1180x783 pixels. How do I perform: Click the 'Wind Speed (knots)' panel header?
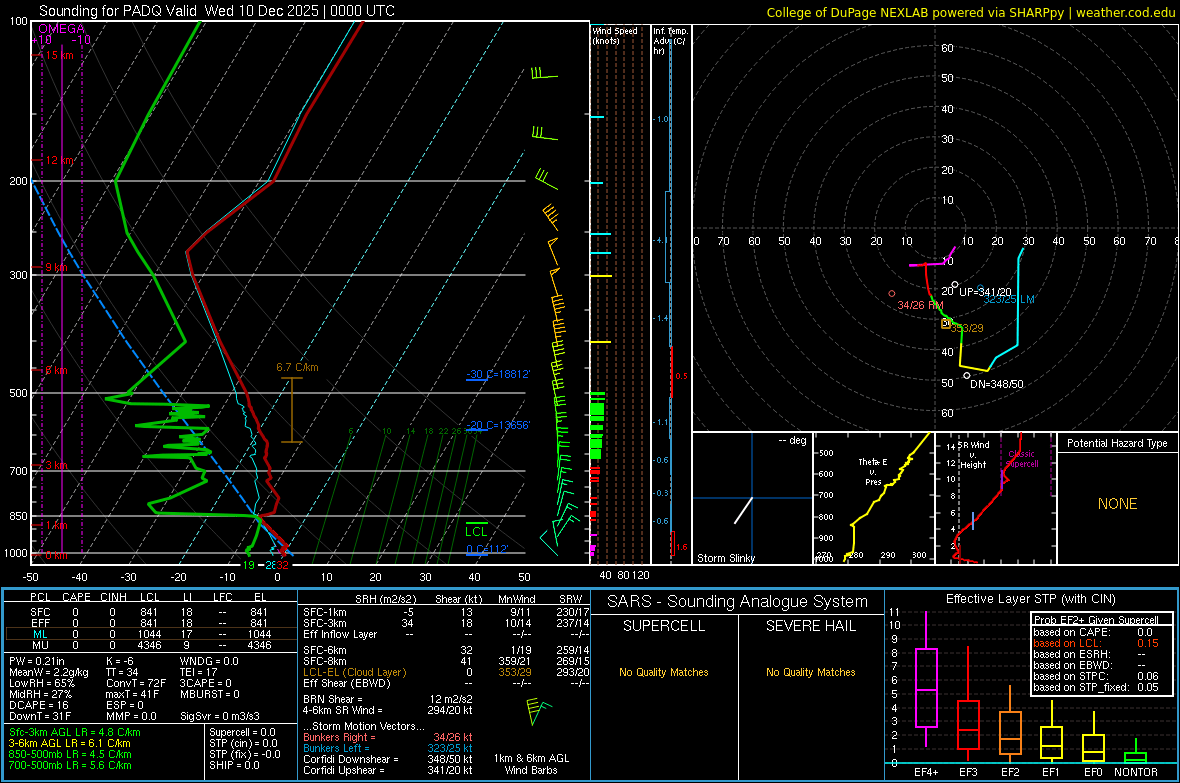tap(615, 35)
